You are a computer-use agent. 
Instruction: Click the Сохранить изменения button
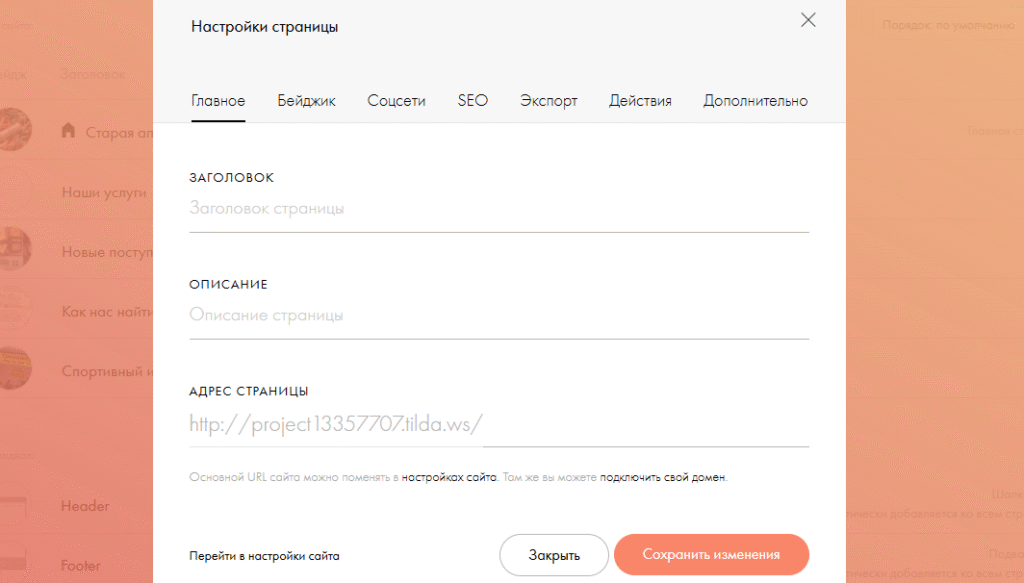point(711,554)
